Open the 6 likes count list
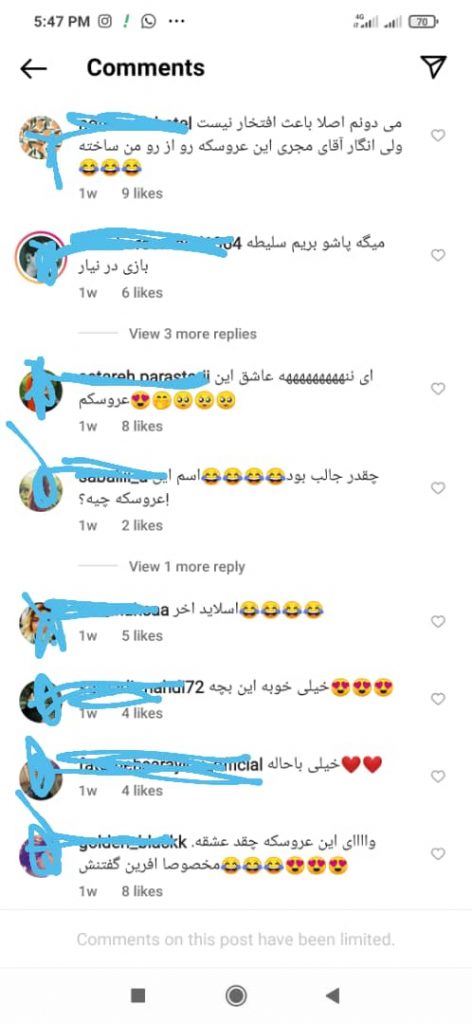This screenshot has height=1024, width=472. (142, 293)
